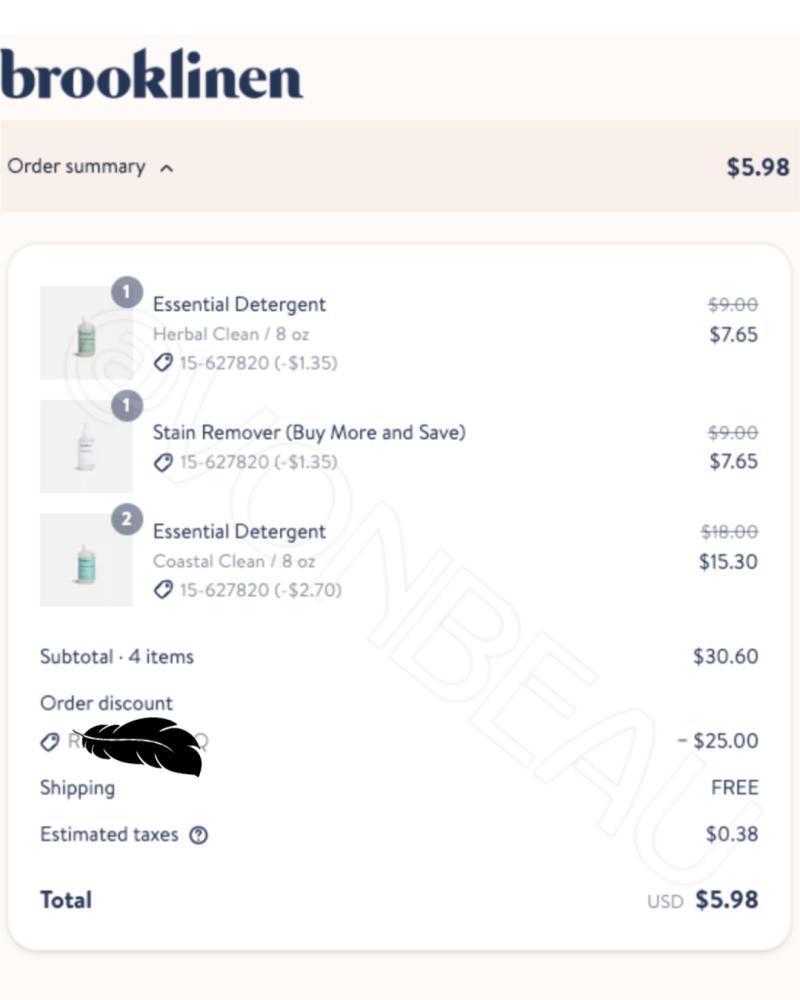Click the Shipping FREE value
This screenshot has height=1000, width=800.
click(x=735, y=788)
